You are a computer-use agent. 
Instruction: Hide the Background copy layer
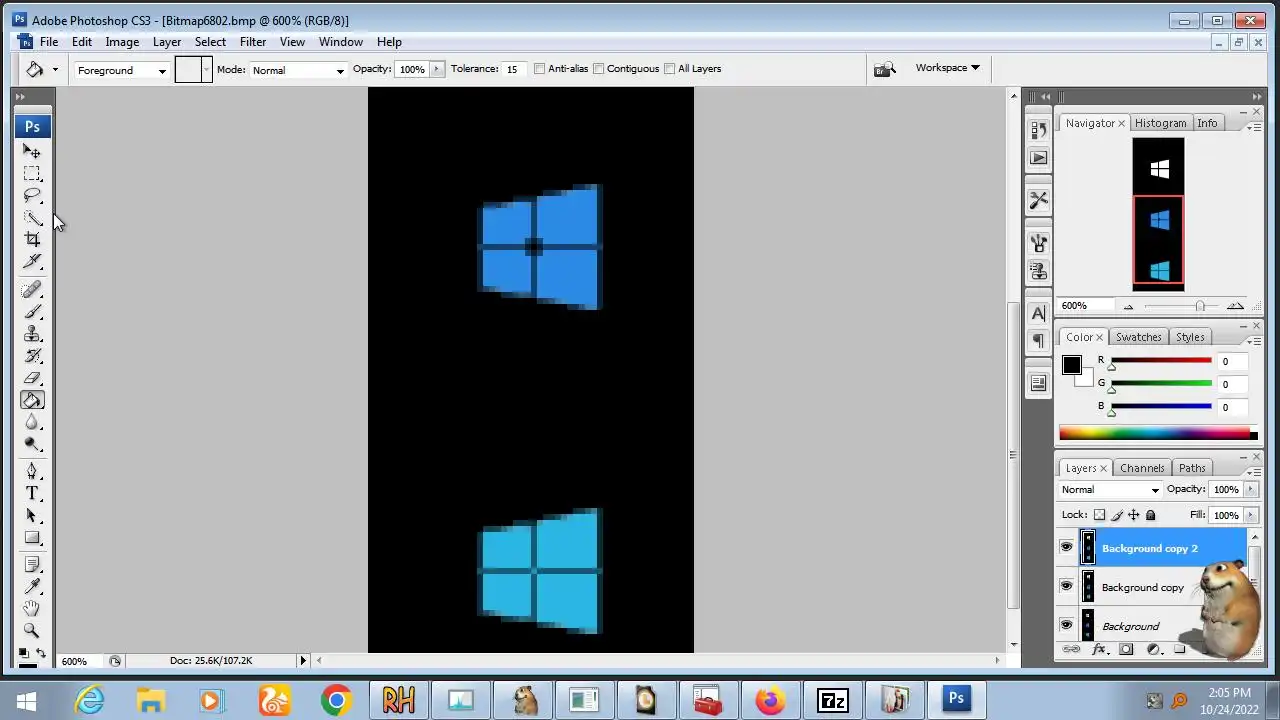[x=1066, y=587]
